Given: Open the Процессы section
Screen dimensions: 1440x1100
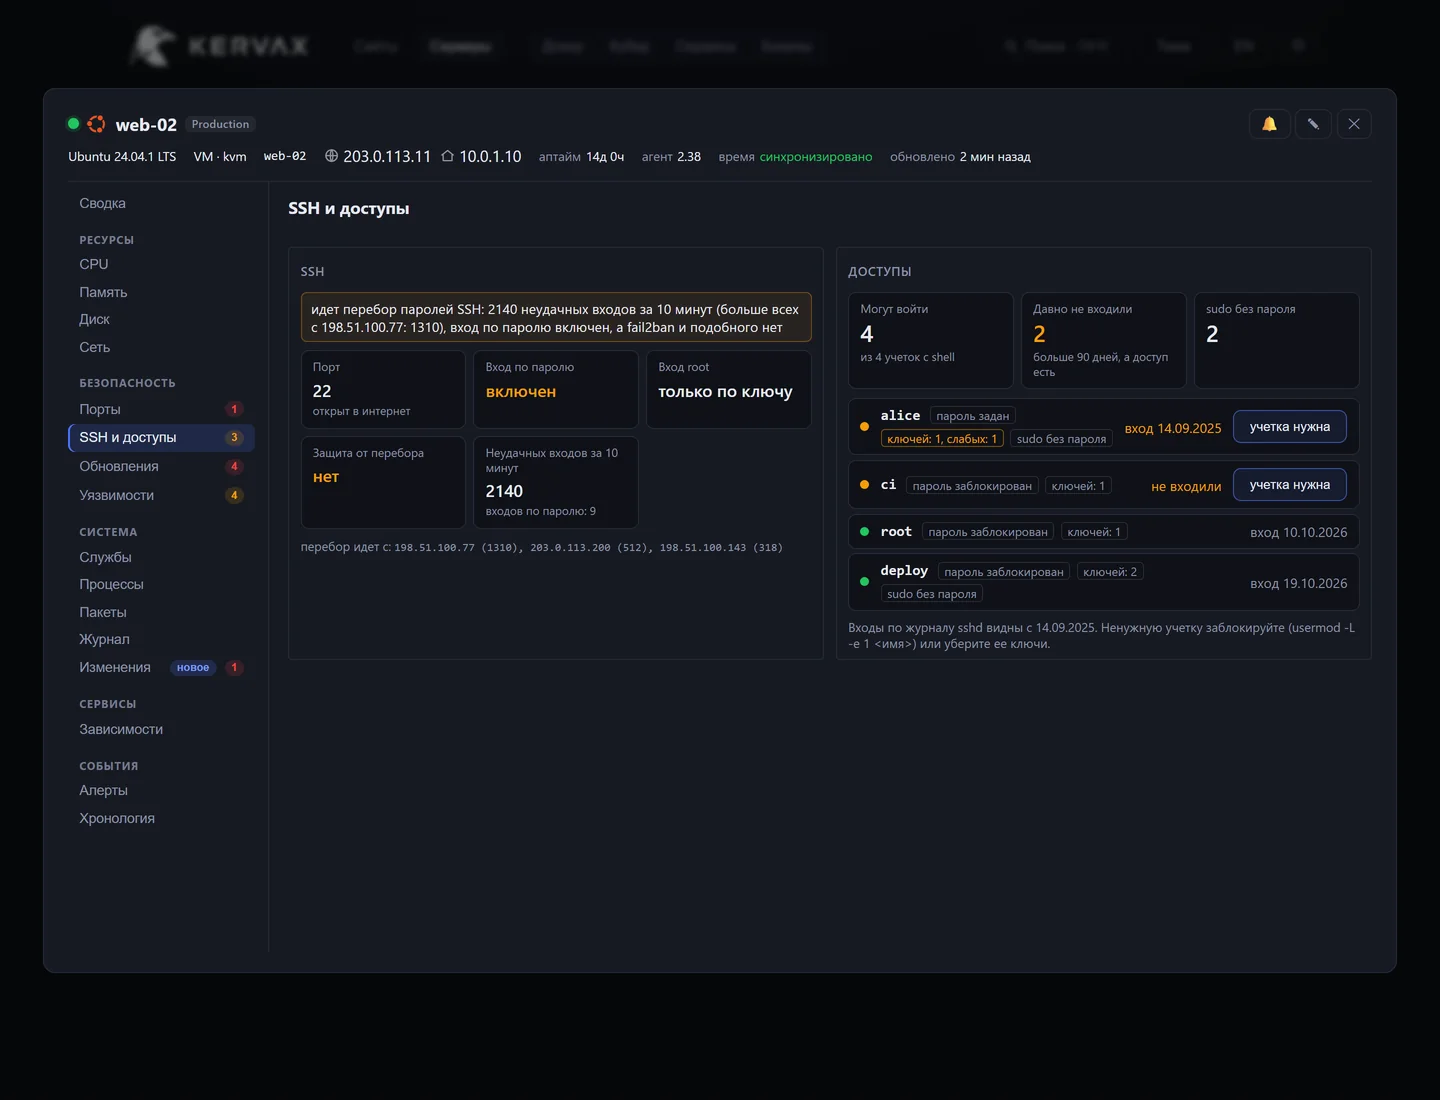Looking at the screenshot, I should [161, 584].
